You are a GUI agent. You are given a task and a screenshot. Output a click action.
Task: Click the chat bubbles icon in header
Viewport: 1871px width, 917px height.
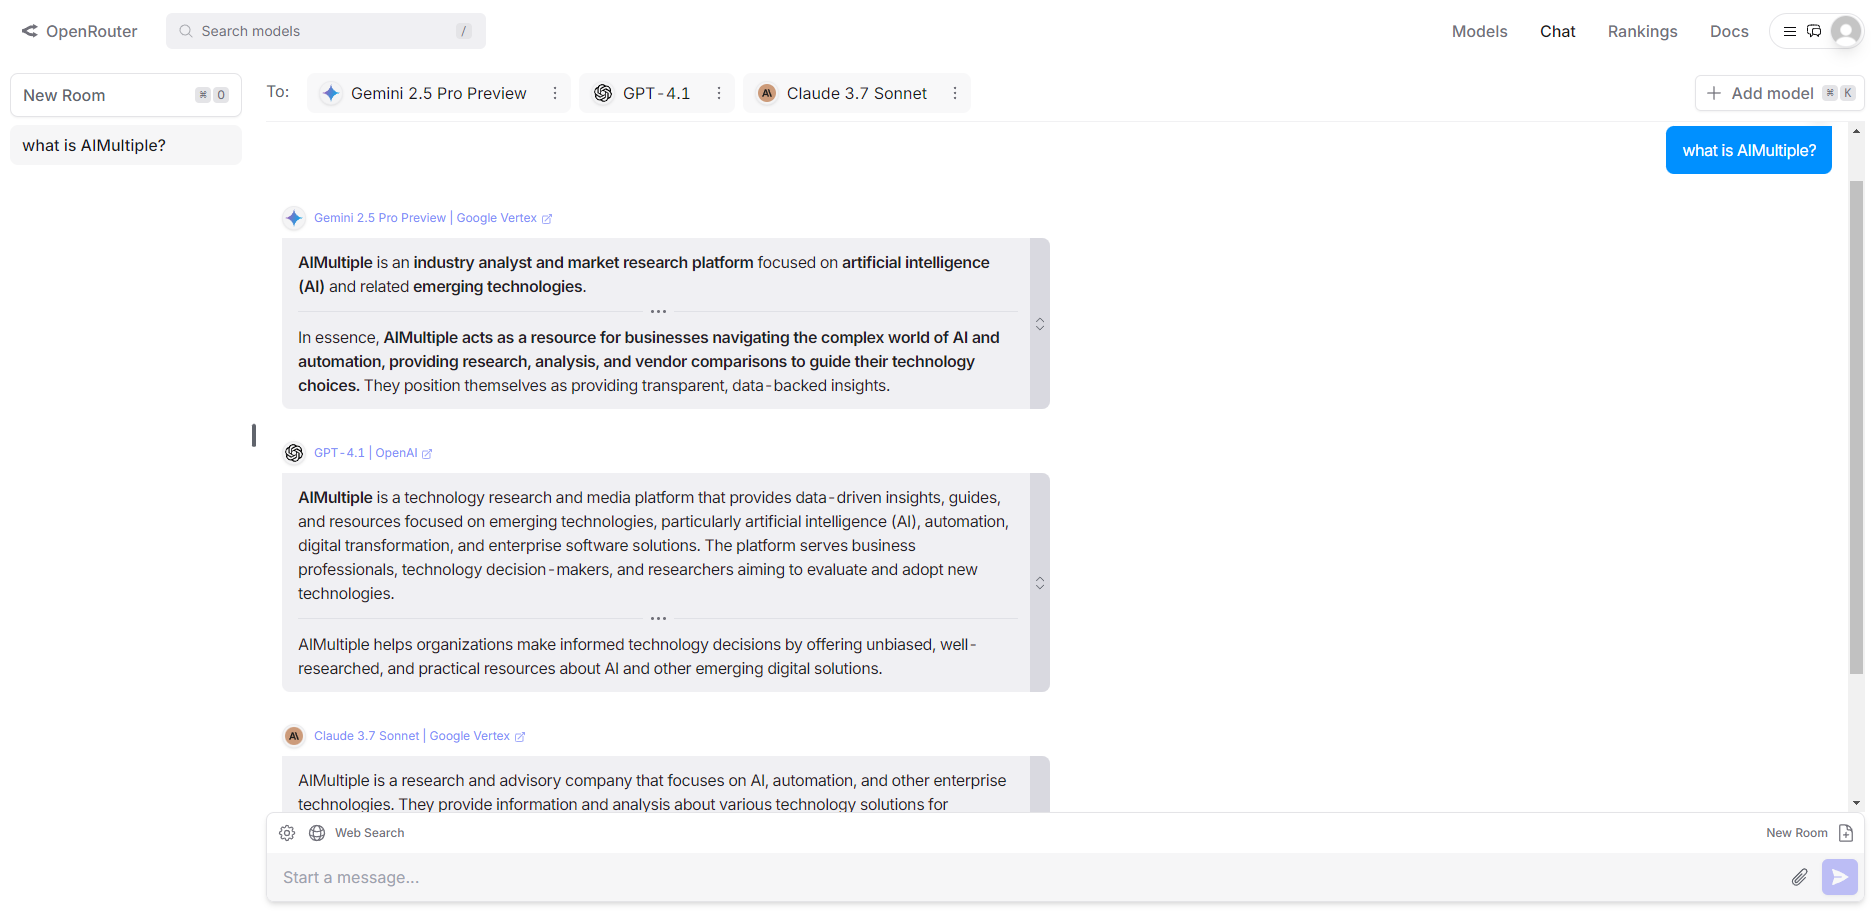pyautogui.click(x=1814, y=31)
